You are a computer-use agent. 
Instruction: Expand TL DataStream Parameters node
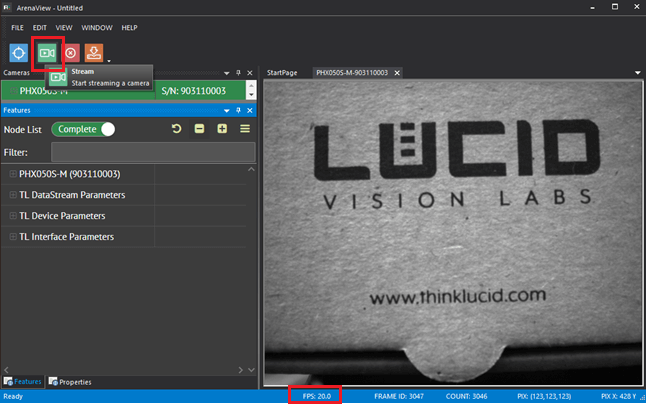tap(13, 195)
